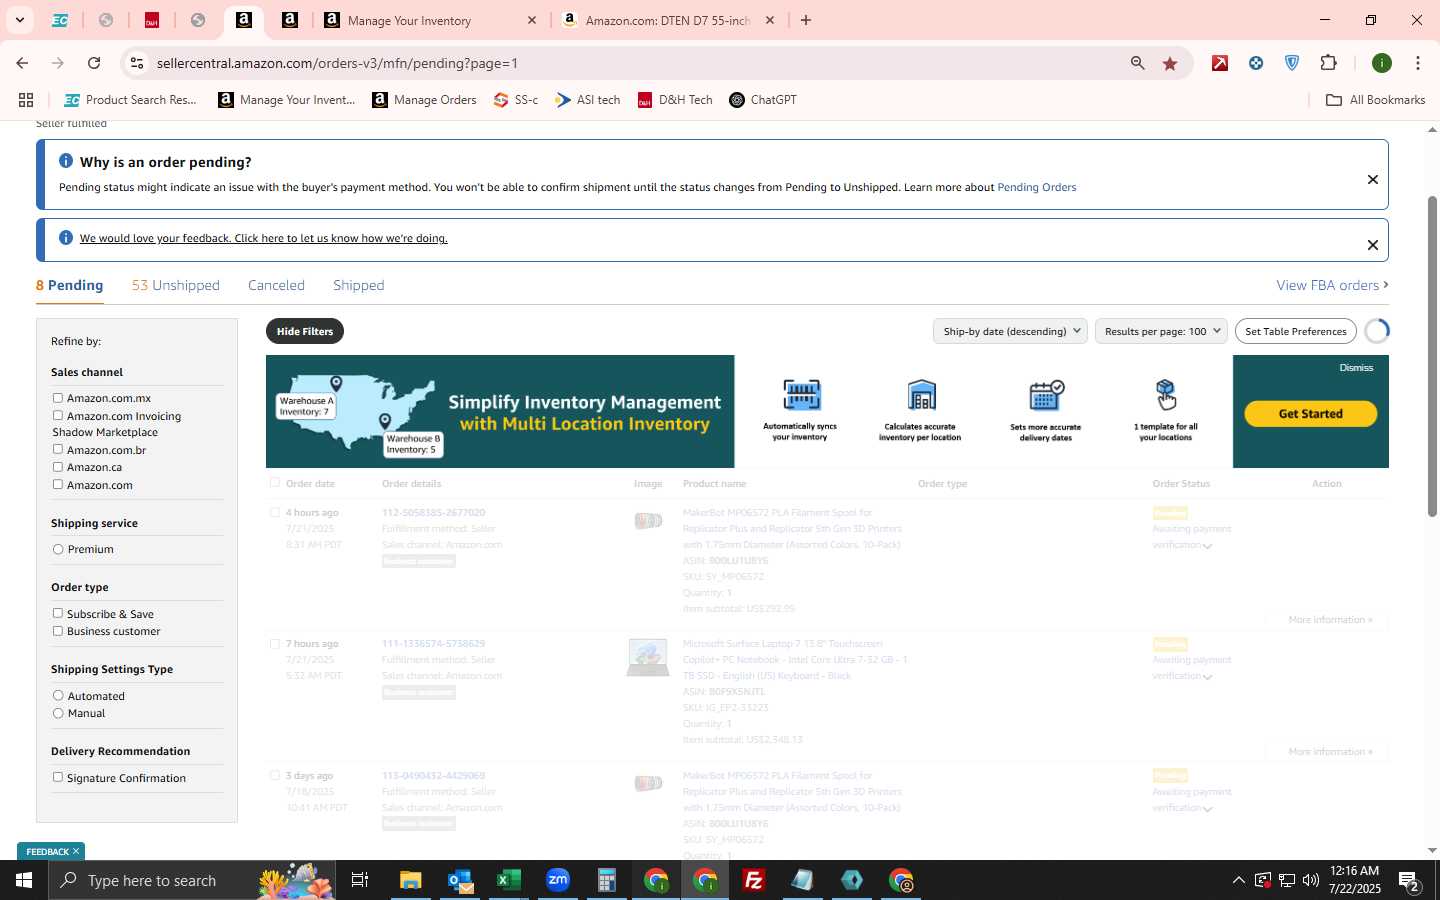The width and height of the screenshot is (1440, 900).
Task: Expand the browser tab search chevron
Action: (x=19, y=20)
